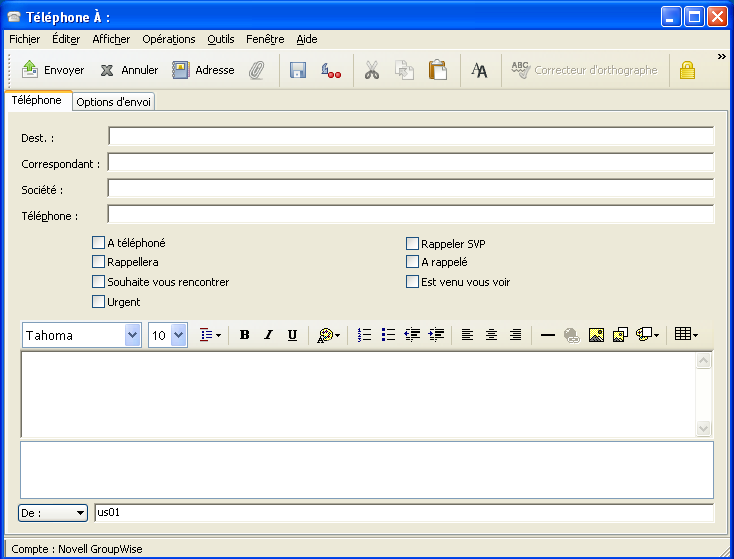This screenshot has height=559, width=734.
Task: Open the Outils menu
Action: coord(220,39)
